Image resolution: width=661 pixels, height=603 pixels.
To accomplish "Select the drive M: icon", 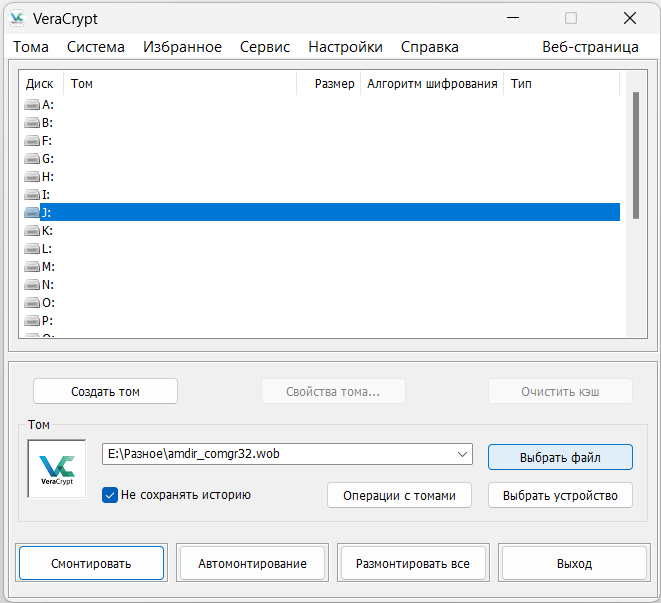I will [x=32, y=267].
